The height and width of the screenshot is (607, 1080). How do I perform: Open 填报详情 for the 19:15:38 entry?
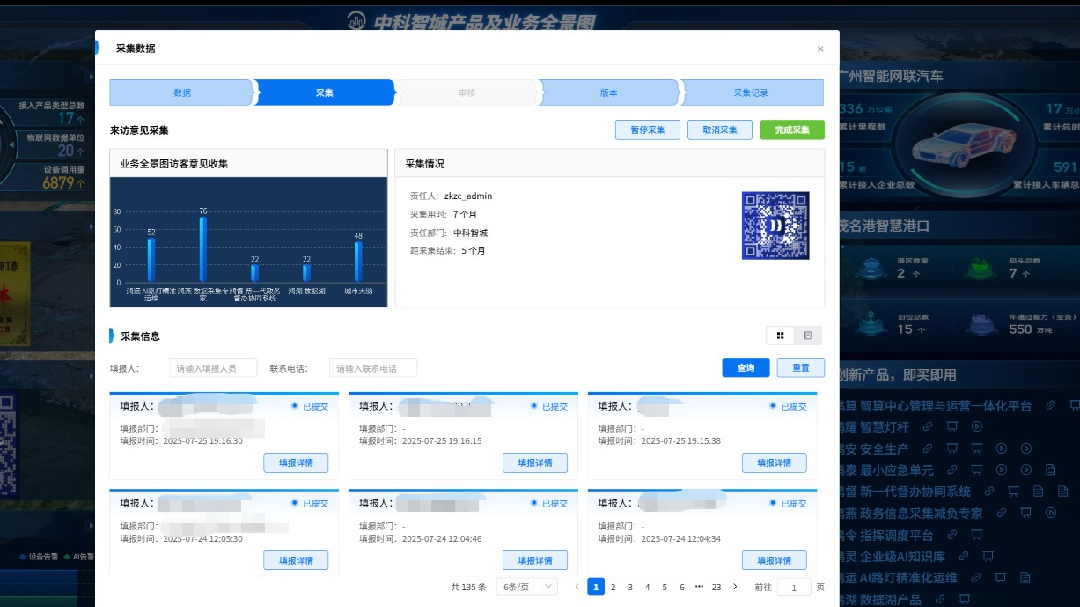coord(773,463)
